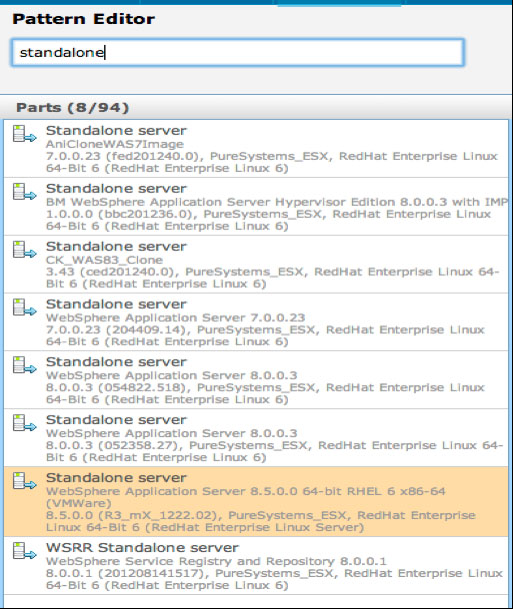Click the server icon for Hypervisor Edition 8.0.0.3 part
Viewport: 513px width, 609px height.
click(24, 192)
